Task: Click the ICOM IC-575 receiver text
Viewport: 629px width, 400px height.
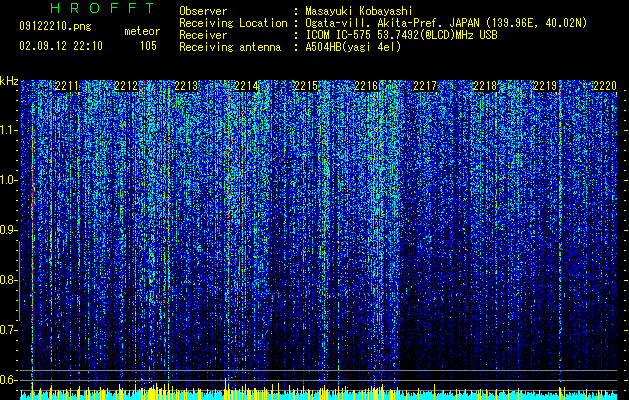Action: pyautogui.click(x=401, y=35)
